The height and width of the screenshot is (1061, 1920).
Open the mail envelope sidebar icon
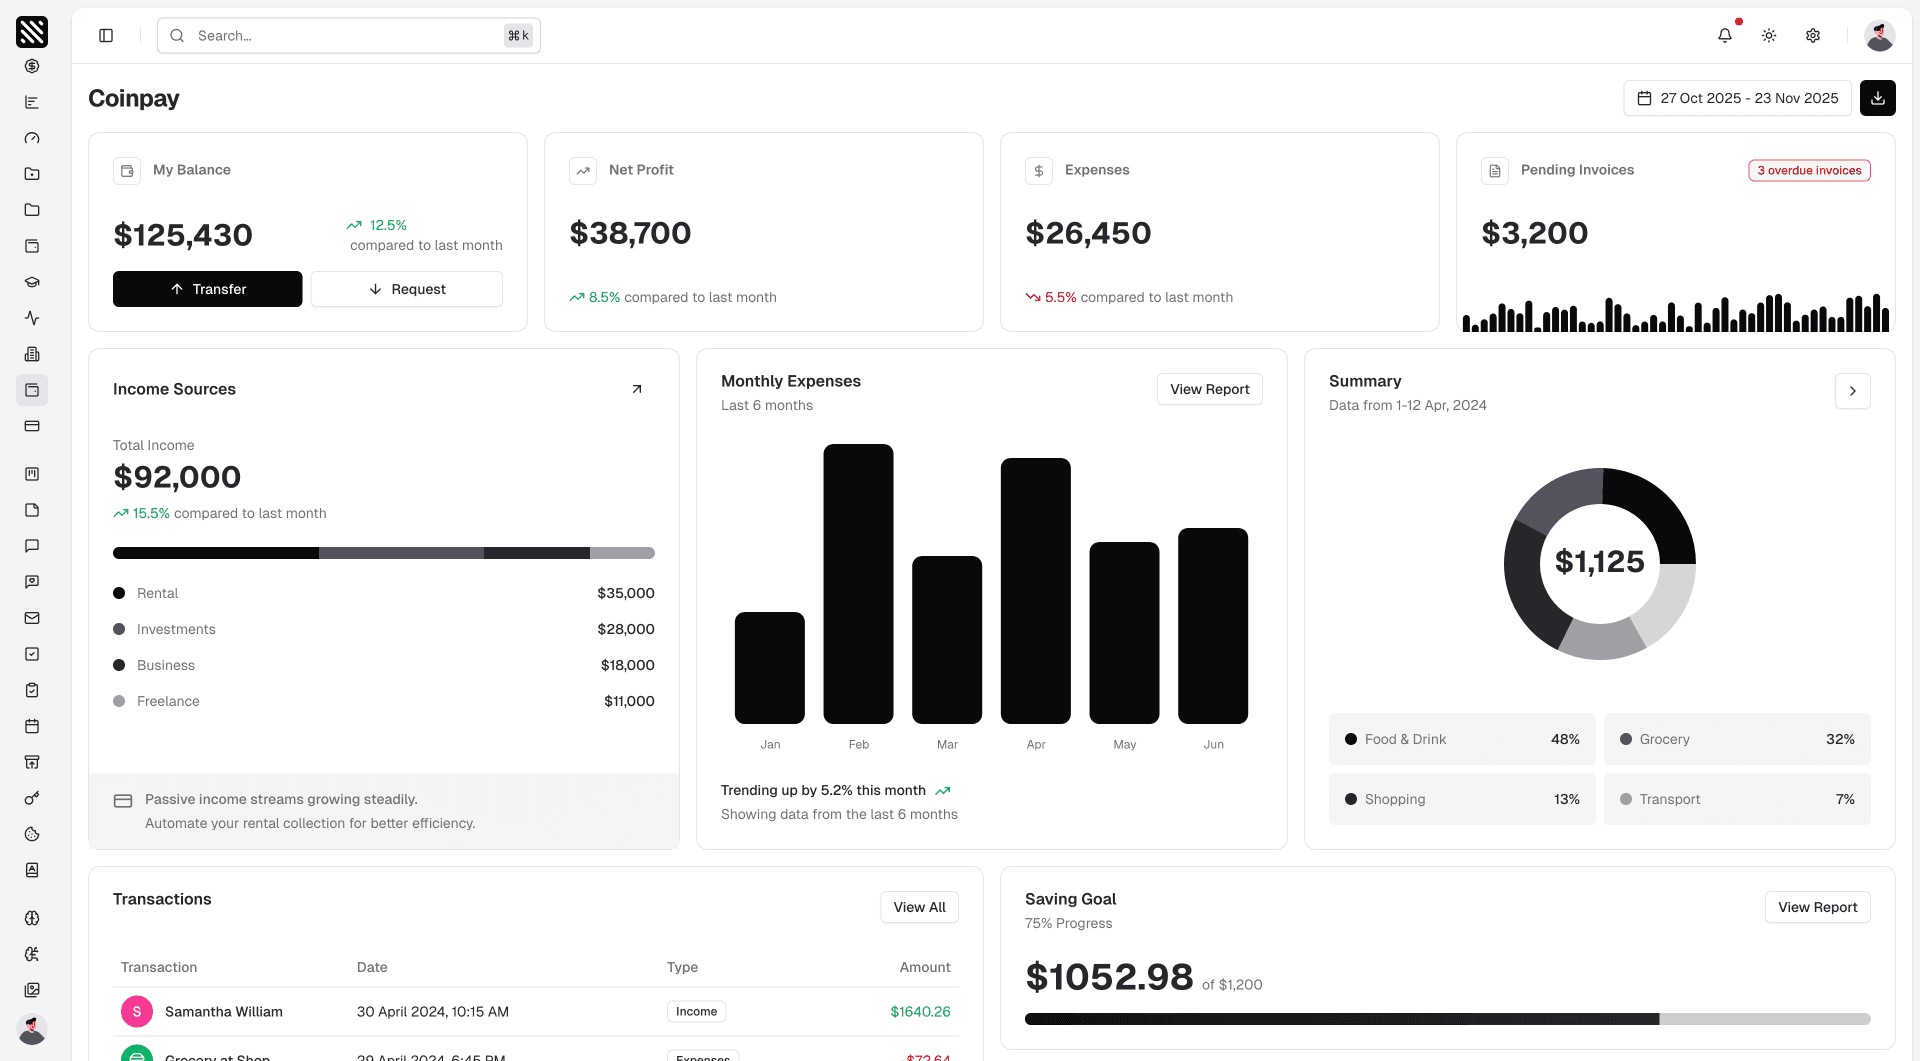[32, 618]
